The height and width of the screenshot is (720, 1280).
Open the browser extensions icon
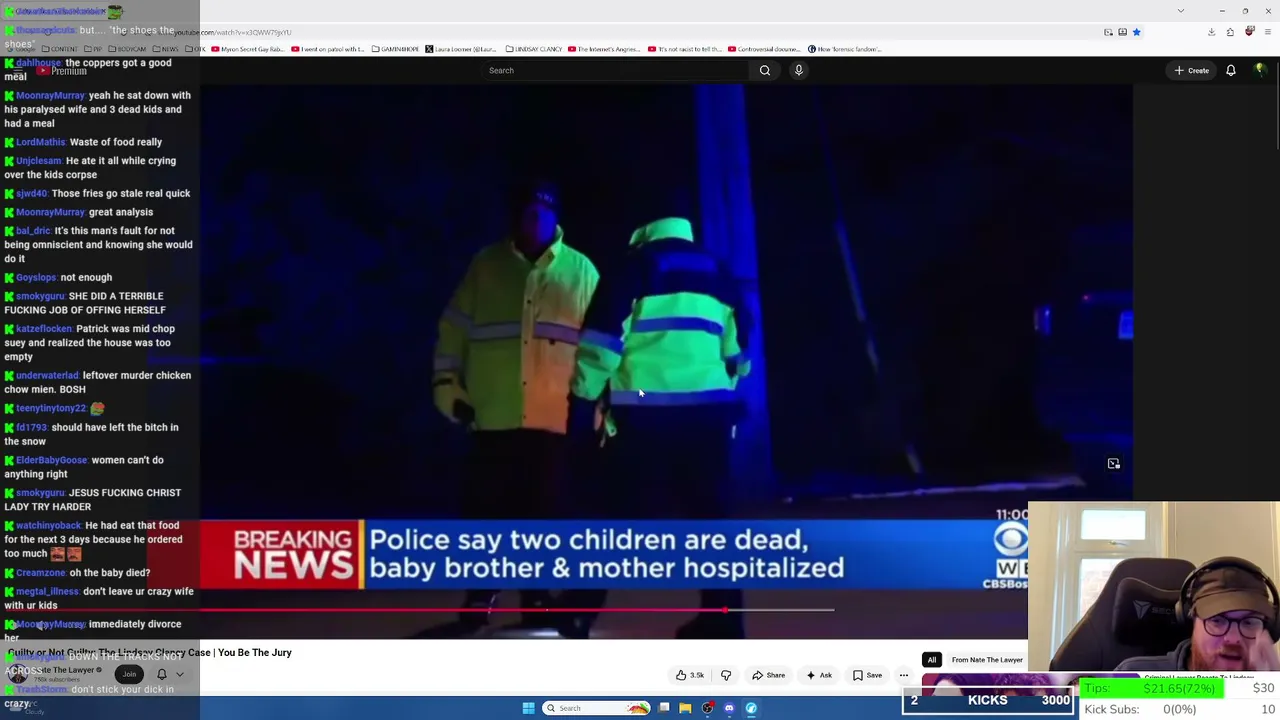(x=1230, y=32)
